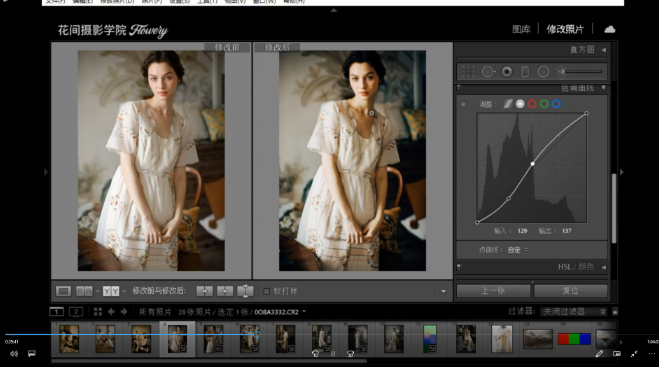Click the curve input value 129
The height and width of the screenshot is (367, 659).
[522, 231]
